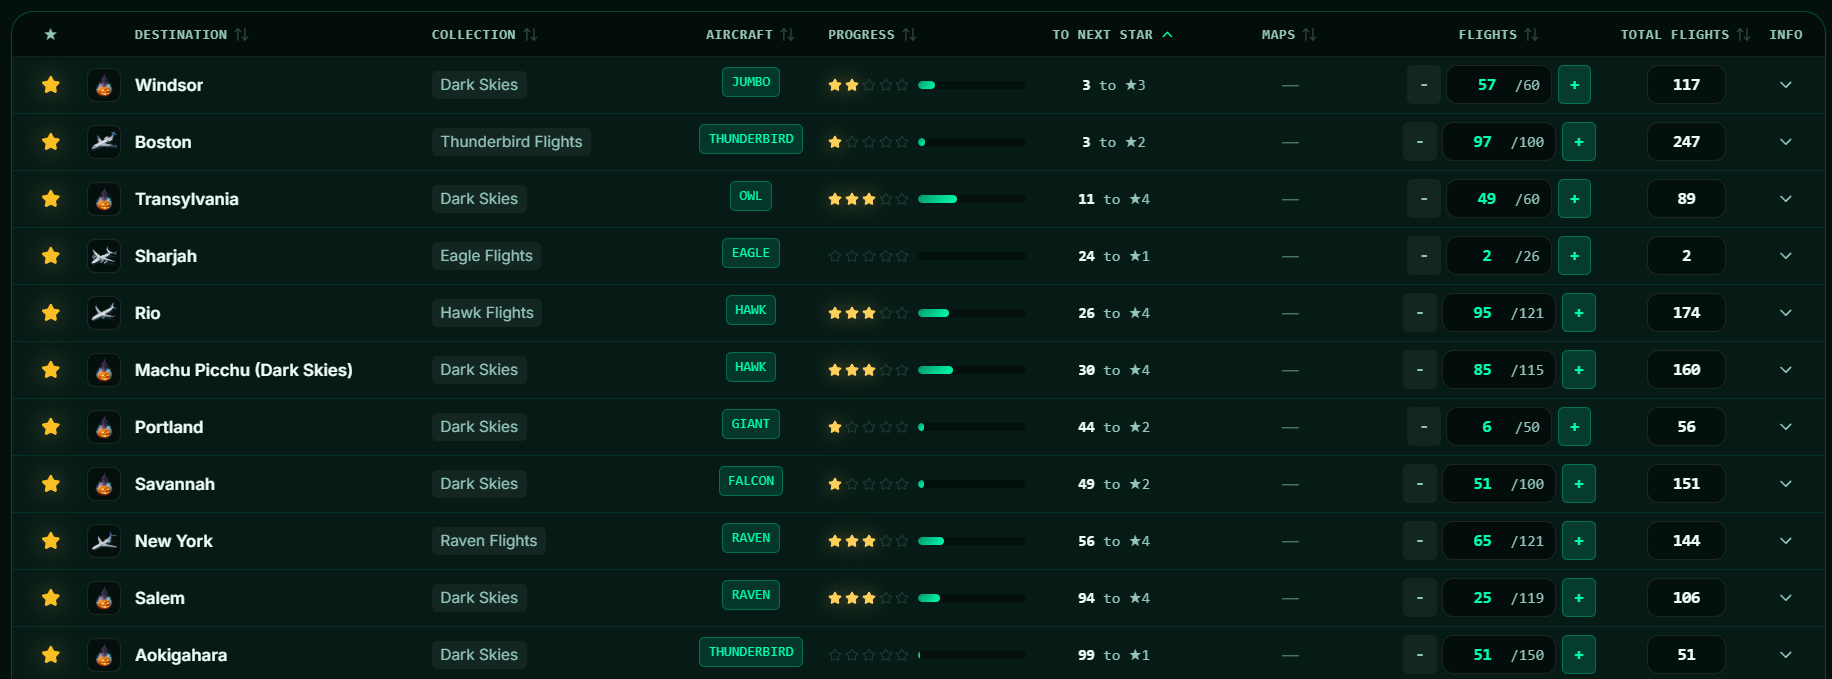The width and height of the screenshot is (1832, 679).
Task: Click the OWL aircraft badge
Action: [x=751, y=196]
